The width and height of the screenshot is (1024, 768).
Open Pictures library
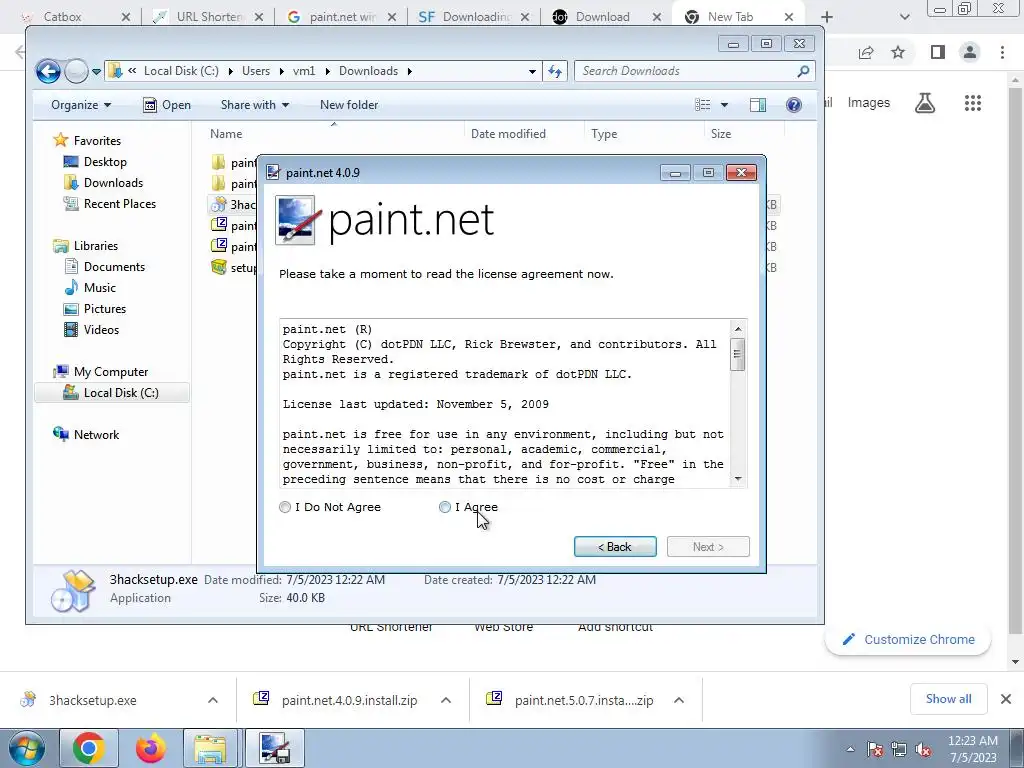pyautogui.click(x=104, y=308)
